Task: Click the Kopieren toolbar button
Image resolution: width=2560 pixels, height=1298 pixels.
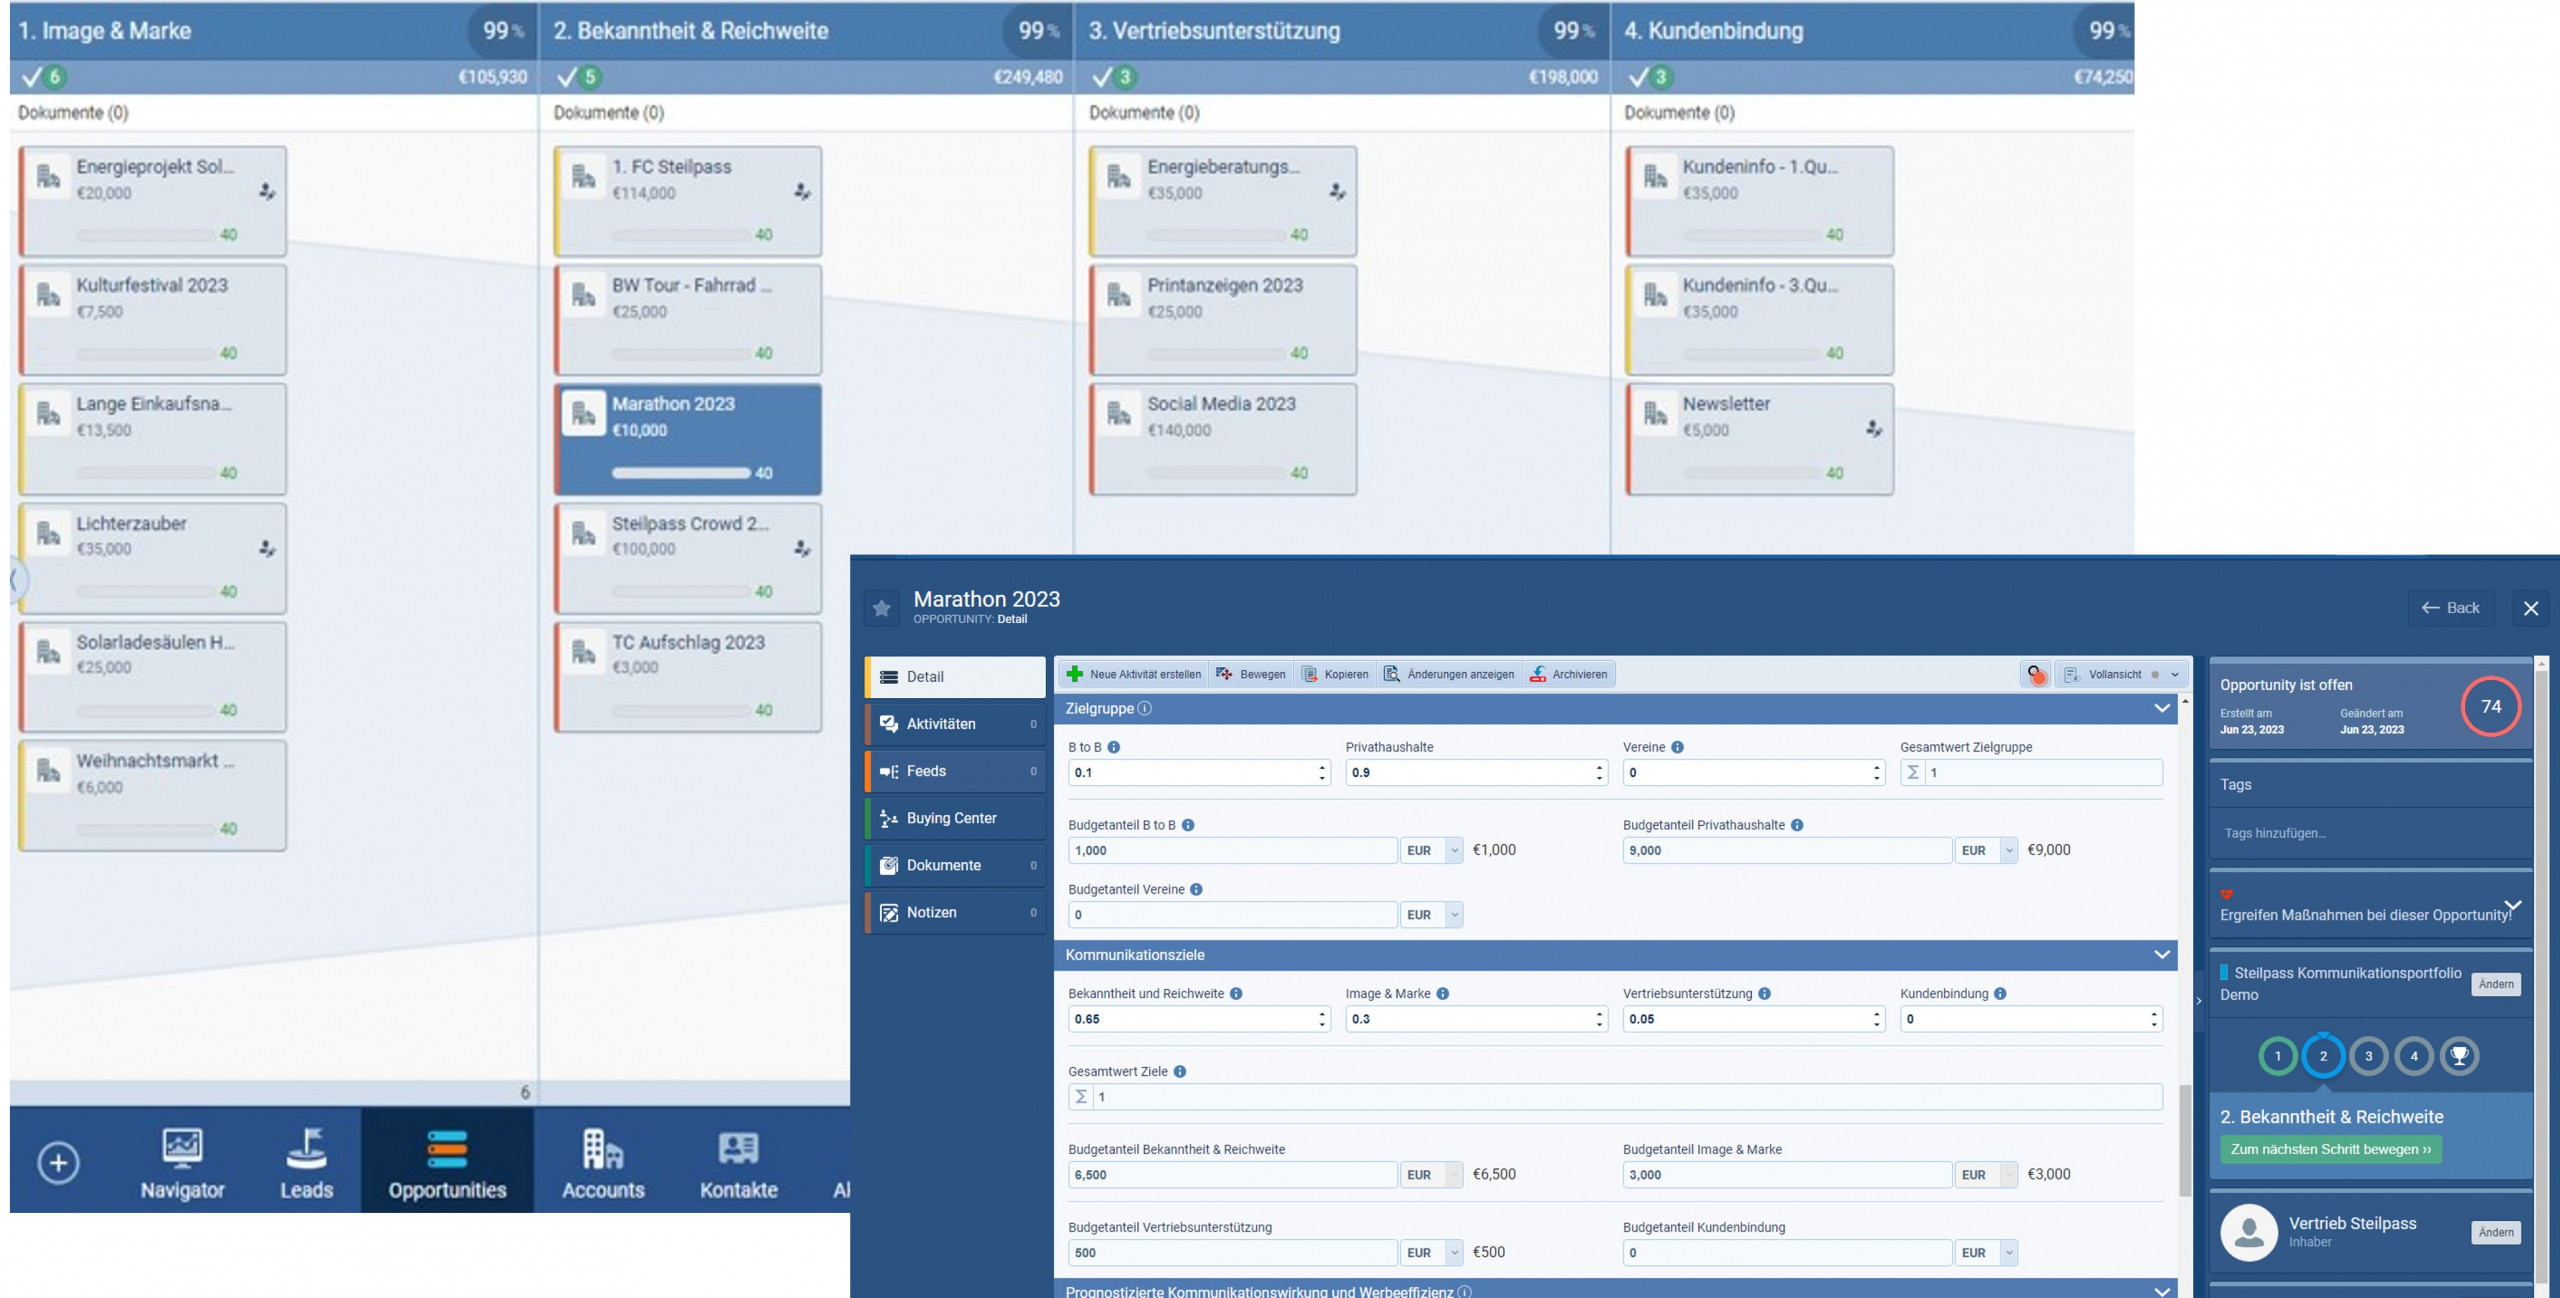Action: click(x=1335, y=674)
